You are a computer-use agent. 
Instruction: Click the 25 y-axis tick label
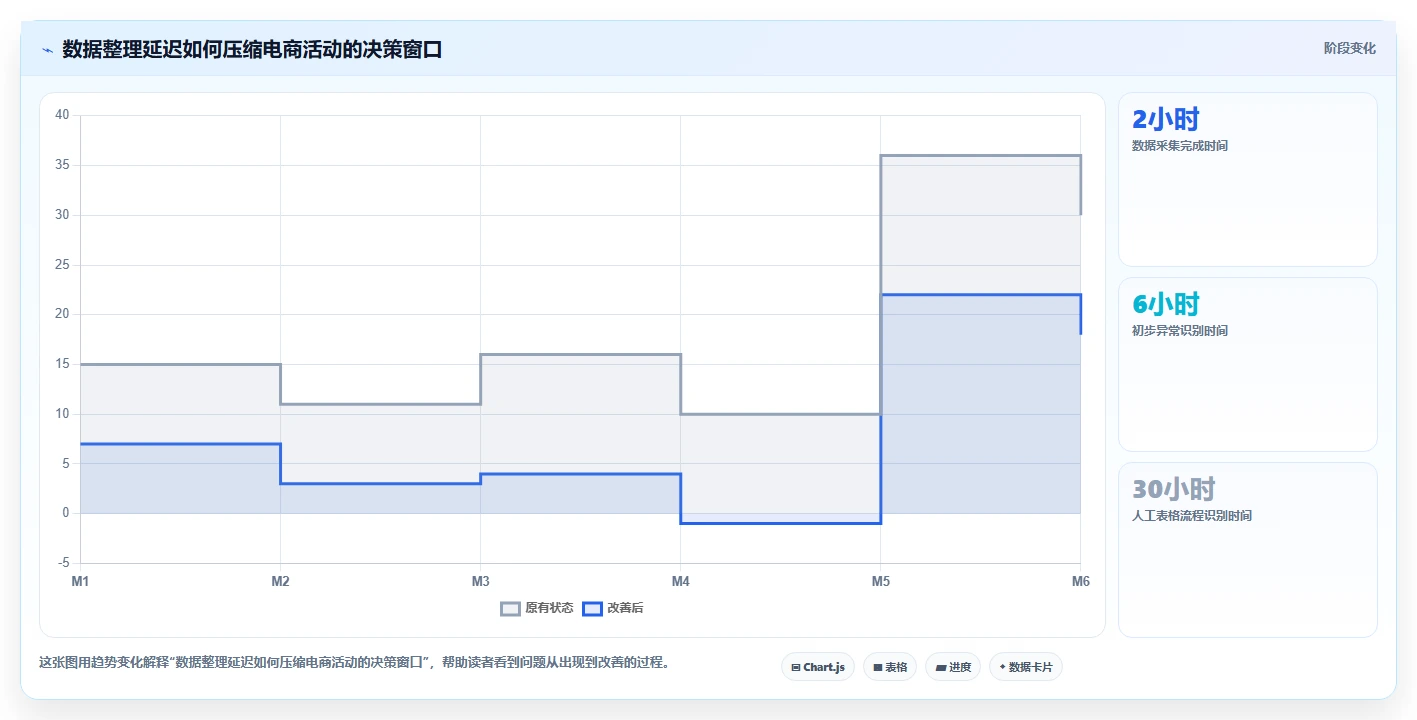tap(62, 265)
